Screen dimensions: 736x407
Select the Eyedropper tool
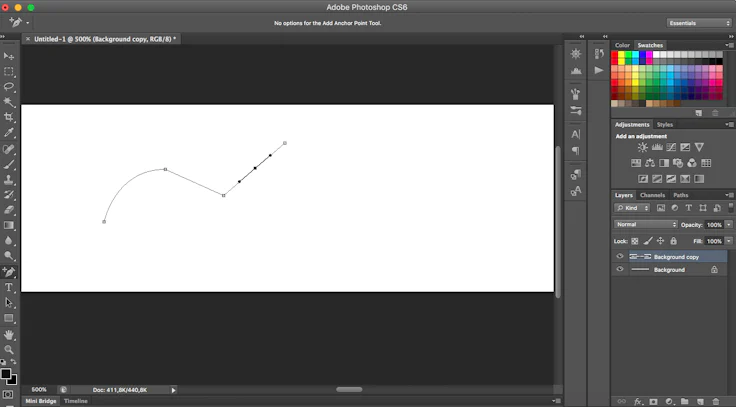coord(8,133)
